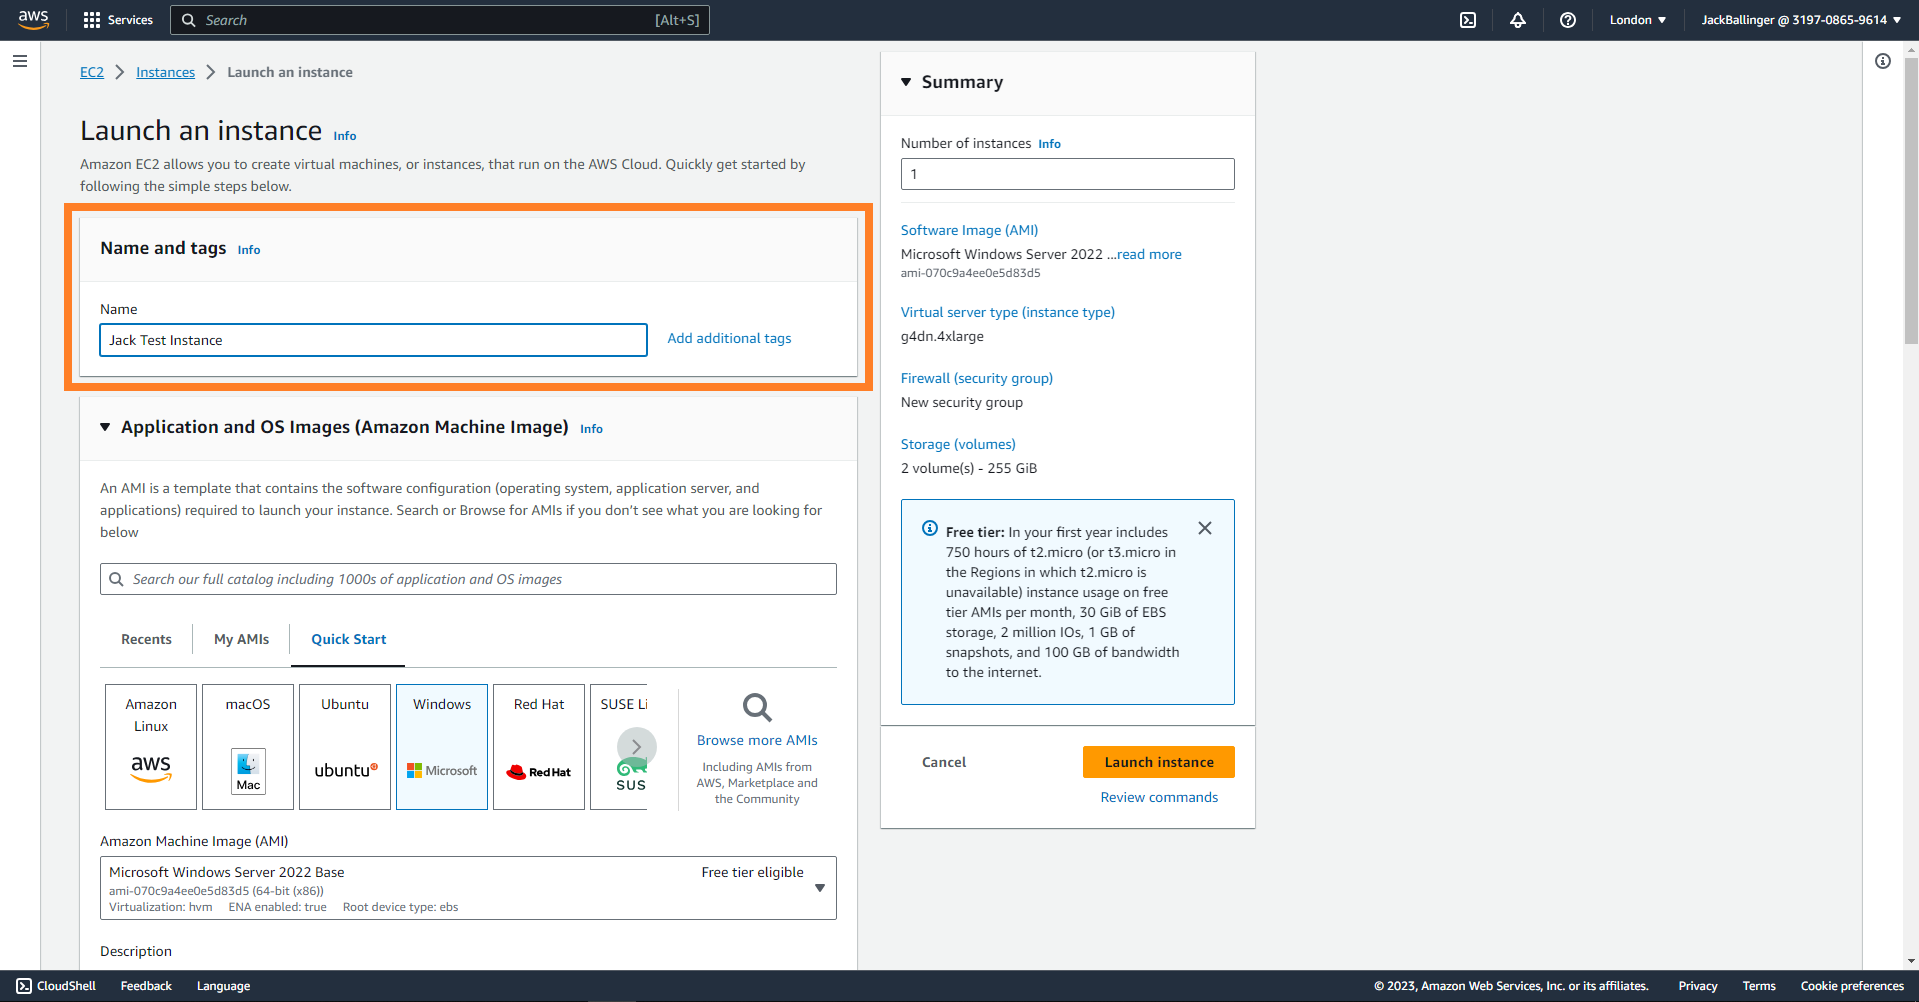Image resolution: width=1919 pixels, height=1002 pixels.
Task: Open the info panel icon at right edge
Action: [x=1882, y=62]
